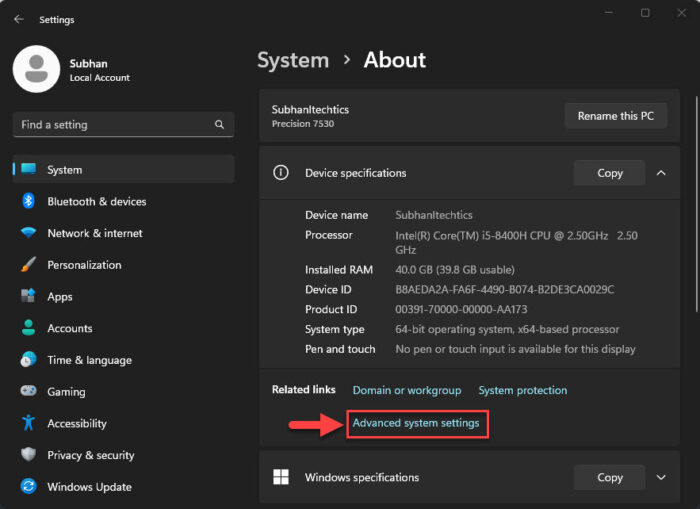The image size is (700, 509).
Task: Click the 40.0 GB installed RAM value
Action: pos(454,269)
